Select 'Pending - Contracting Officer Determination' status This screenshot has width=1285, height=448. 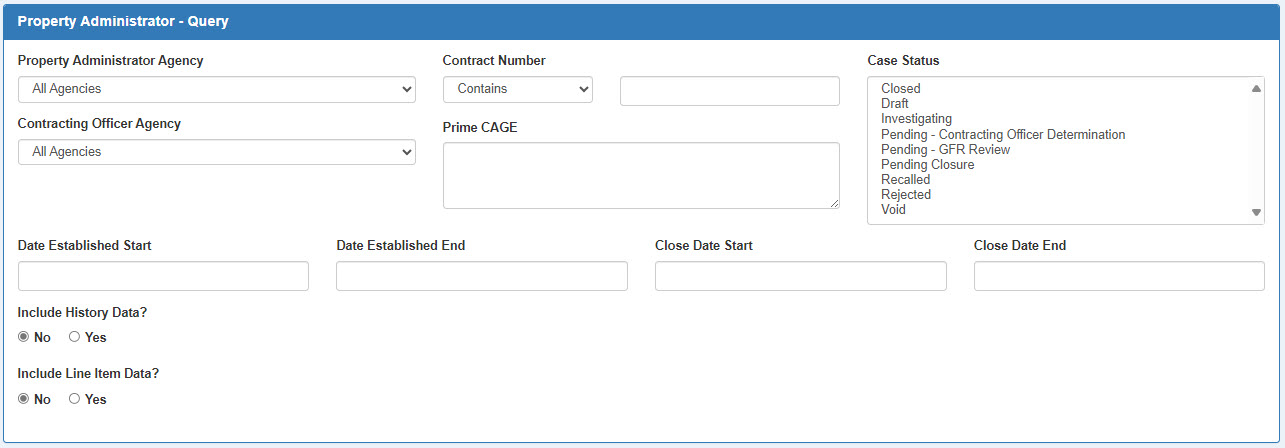tap(1003, 134)
